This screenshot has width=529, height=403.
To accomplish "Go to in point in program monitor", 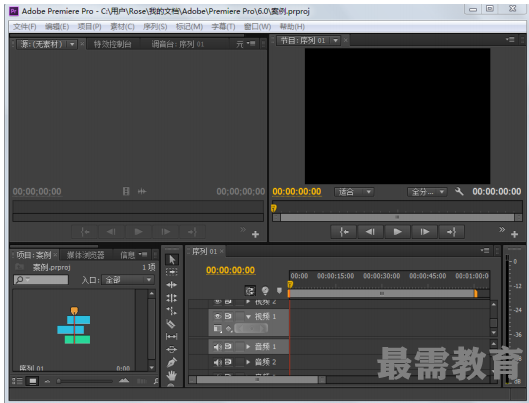I will point(343,232).
